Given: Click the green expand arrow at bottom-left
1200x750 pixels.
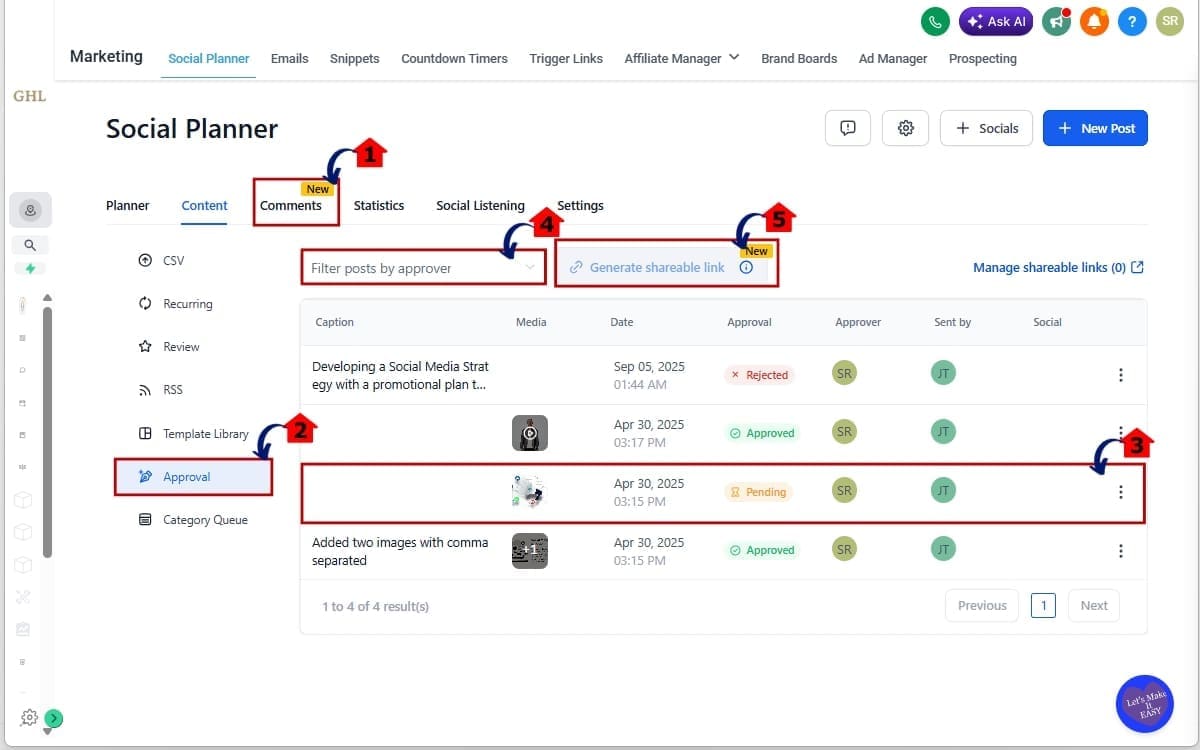Looking at the screenshot, I should pyautogui.click(x=52, y=718).
